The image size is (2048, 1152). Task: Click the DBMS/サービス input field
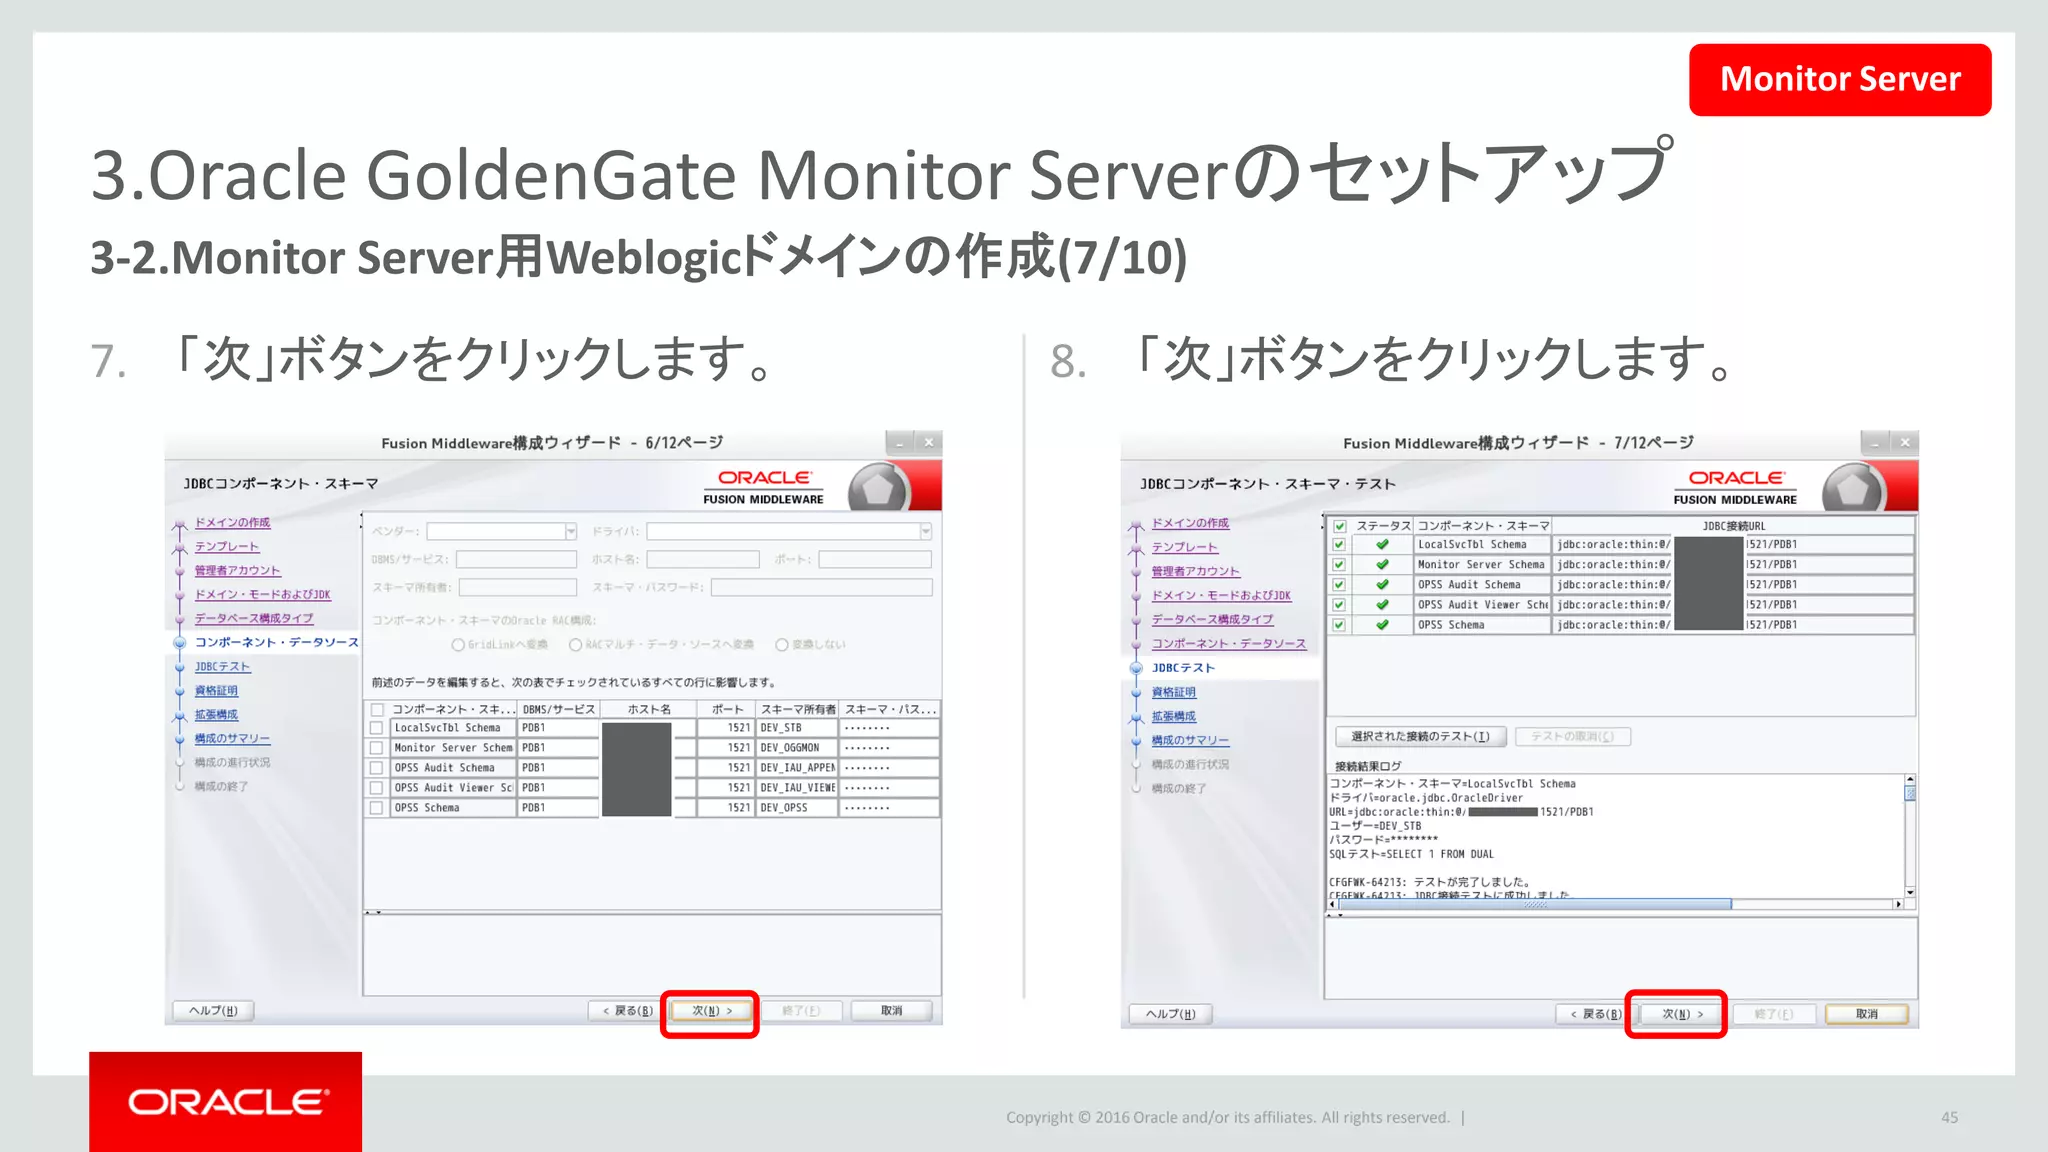tap(516, 559)
